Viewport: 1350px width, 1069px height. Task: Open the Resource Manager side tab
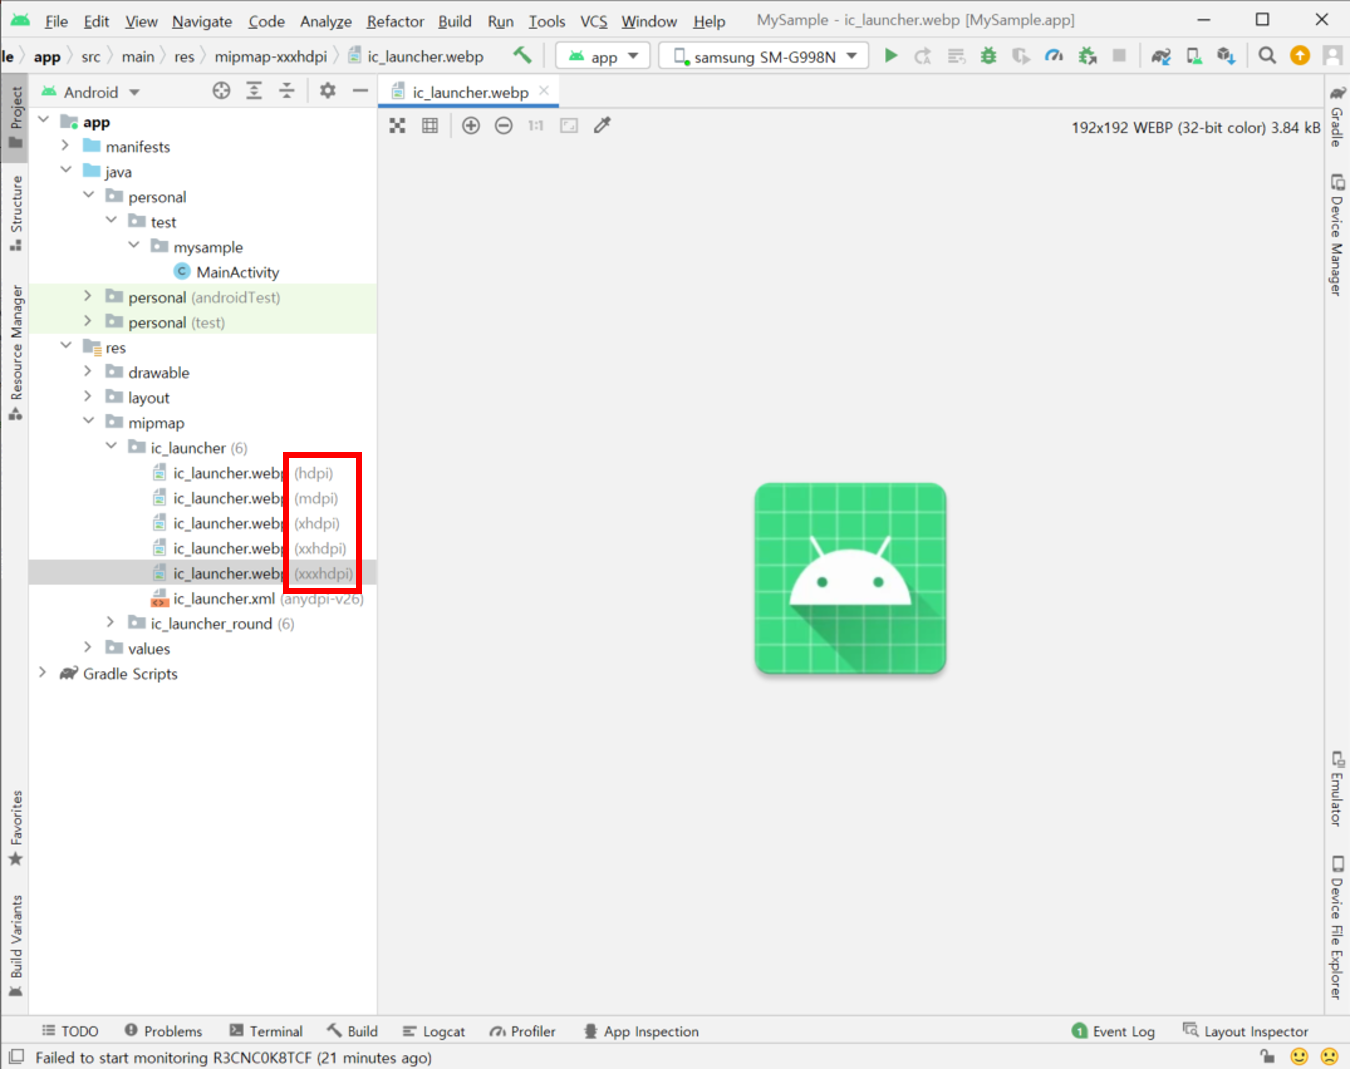16,351
